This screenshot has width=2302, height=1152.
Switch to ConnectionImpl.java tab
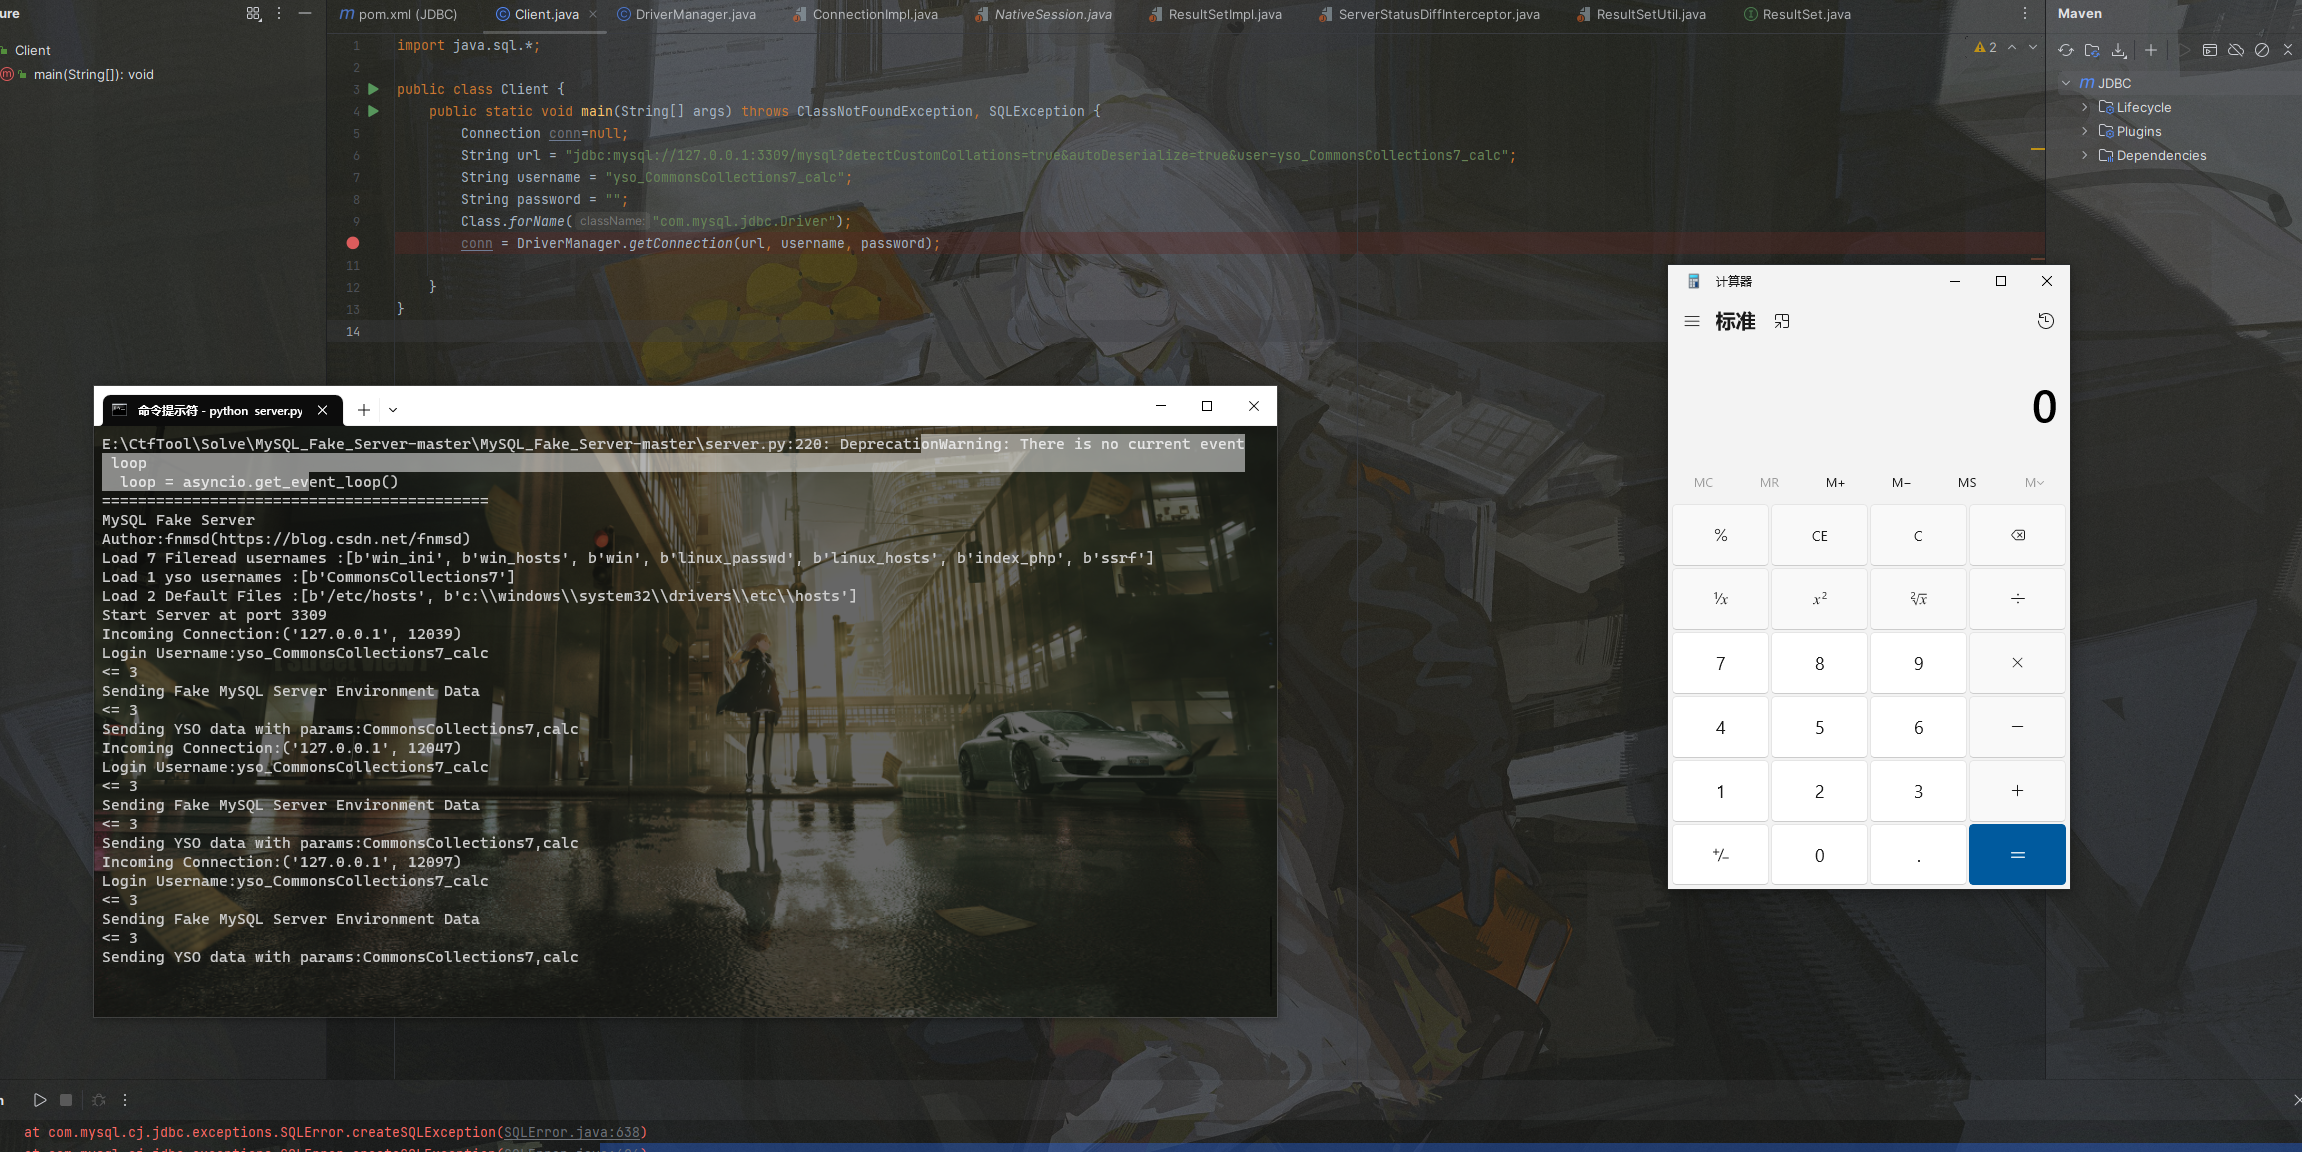(866, 14)
